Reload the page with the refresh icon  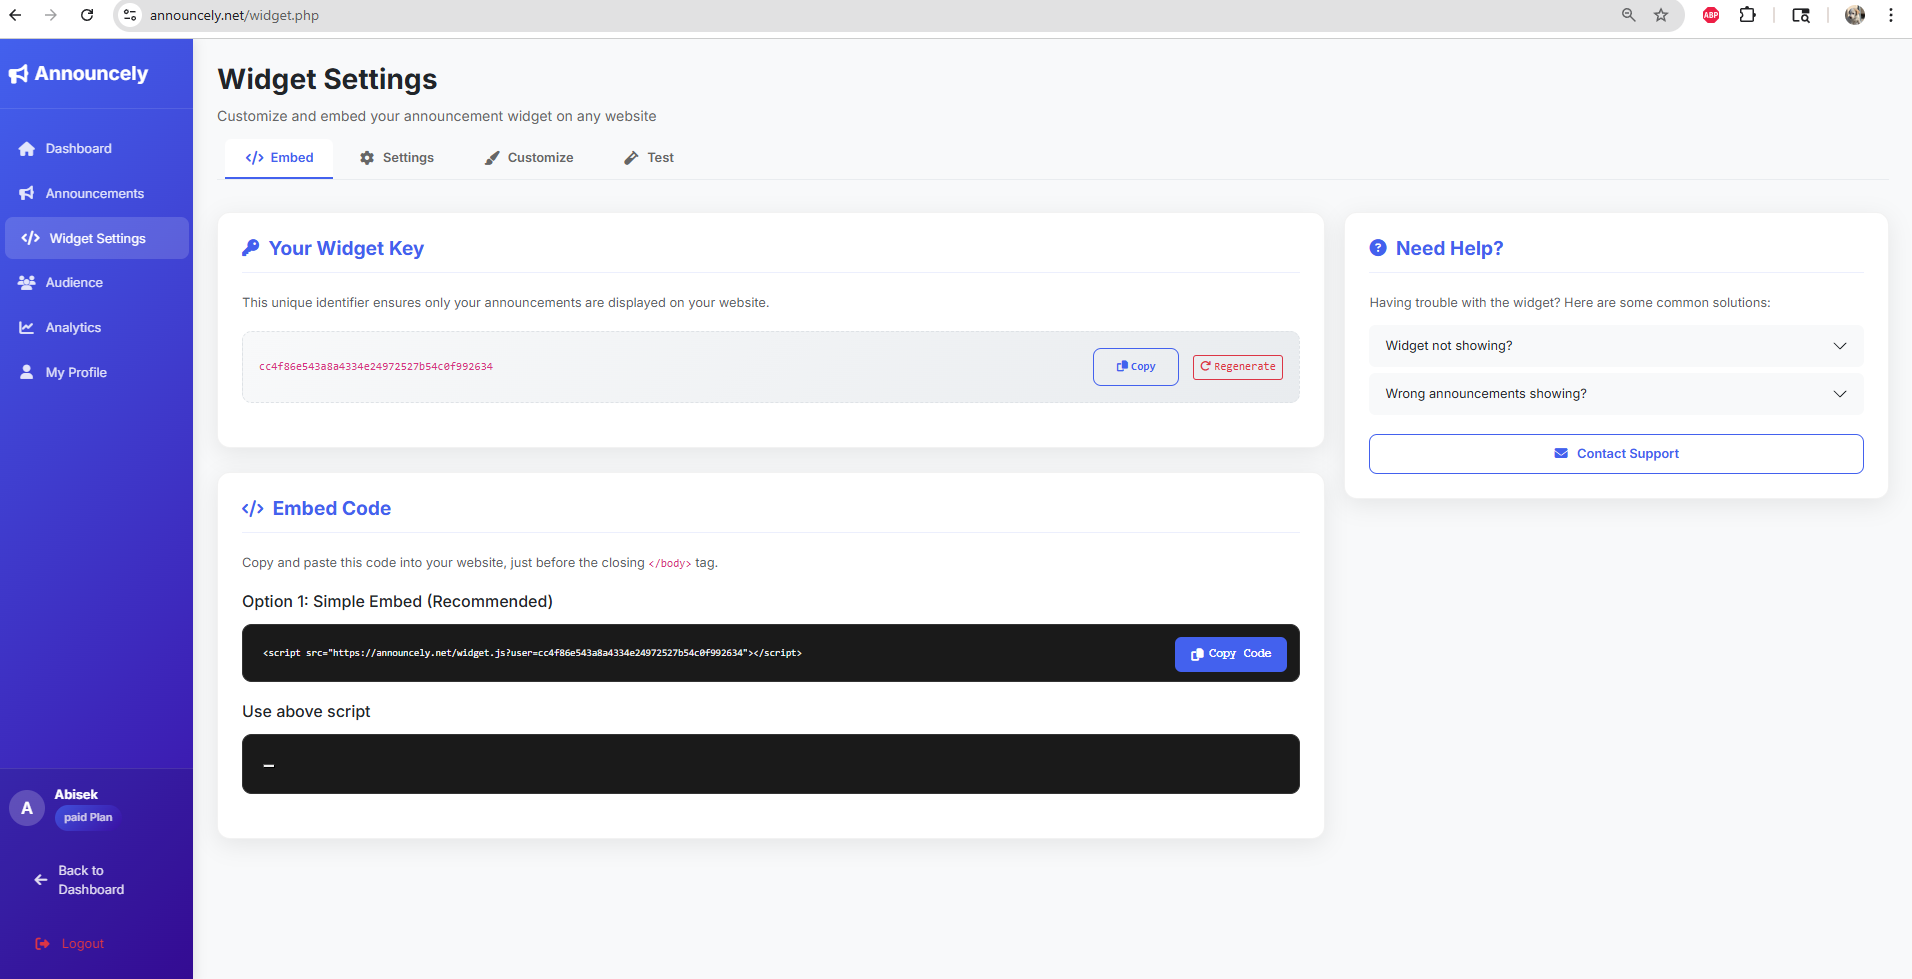click(x=87, y=15)
